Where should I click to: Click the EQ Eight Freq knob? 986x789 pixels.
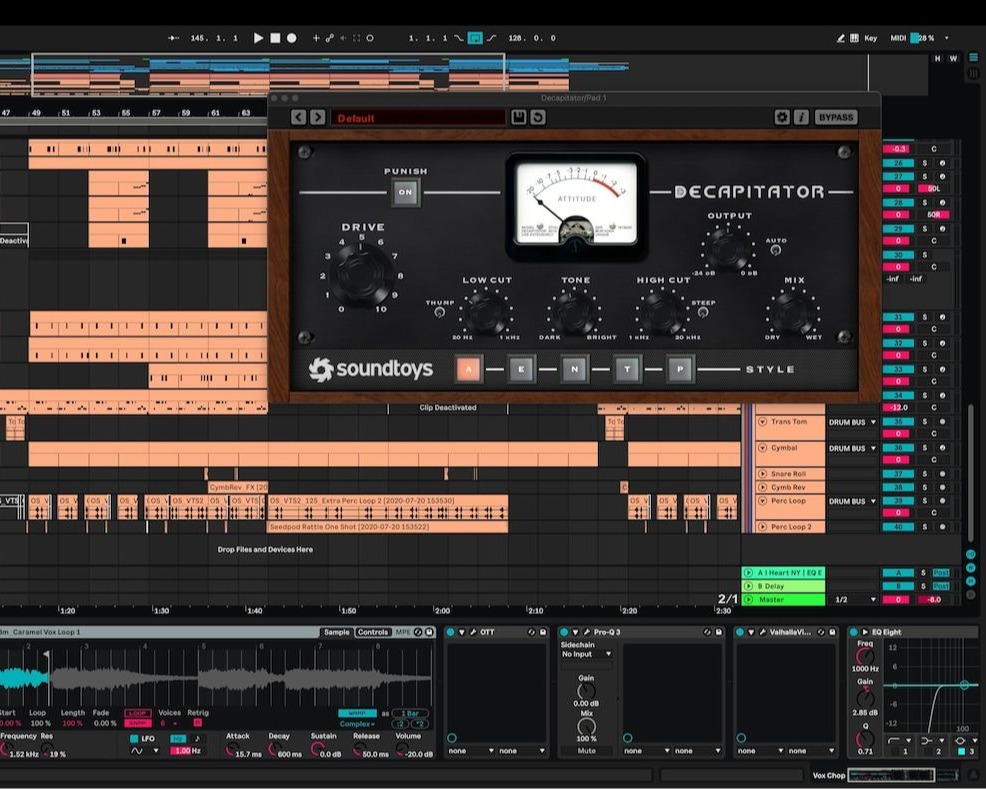click(x=865, y=656)
